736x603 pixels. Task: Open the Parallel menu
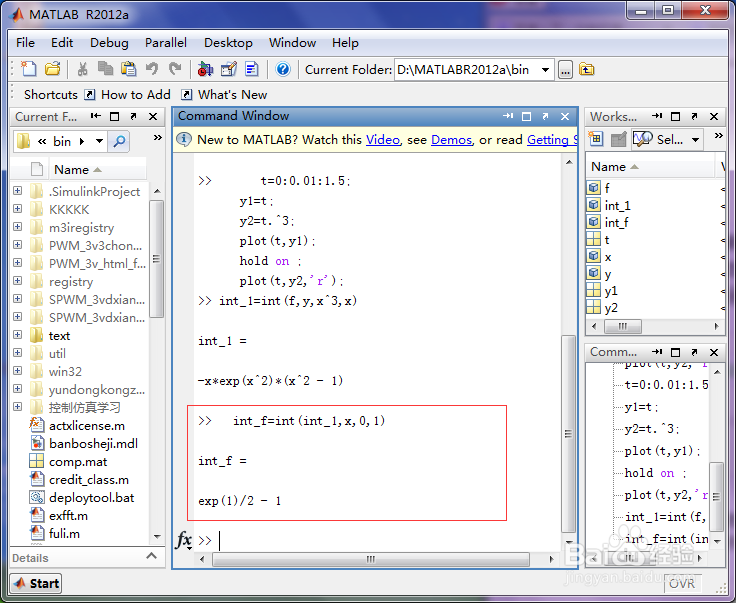[x=166, y=43]
